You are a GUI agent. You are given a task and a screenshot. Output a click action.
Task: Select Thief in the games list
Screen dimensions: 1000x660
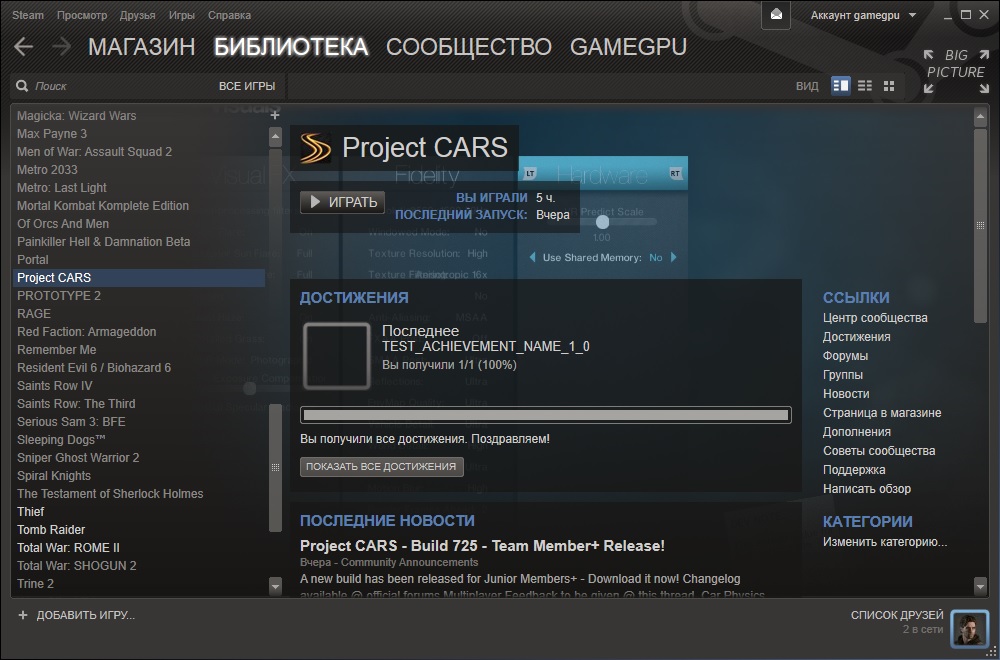coord(139,511)
